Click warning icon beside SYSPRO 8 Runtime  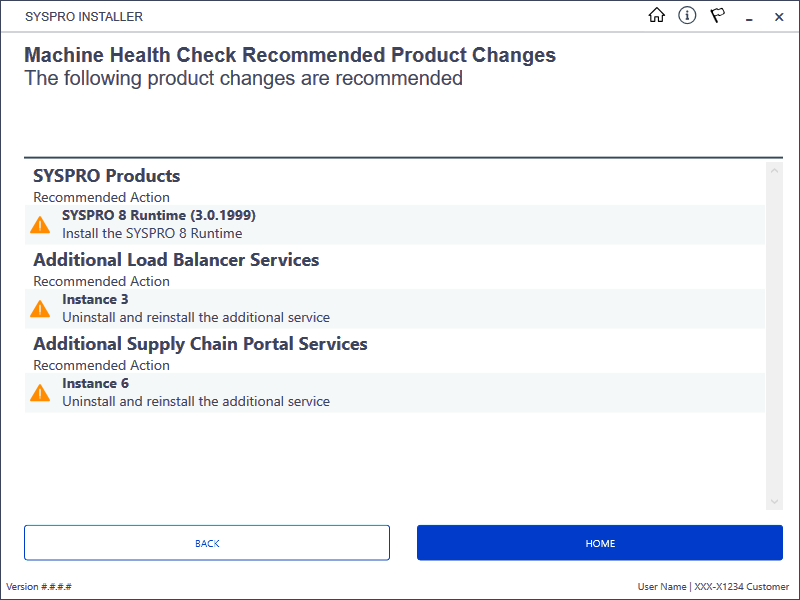click(40, 225)
